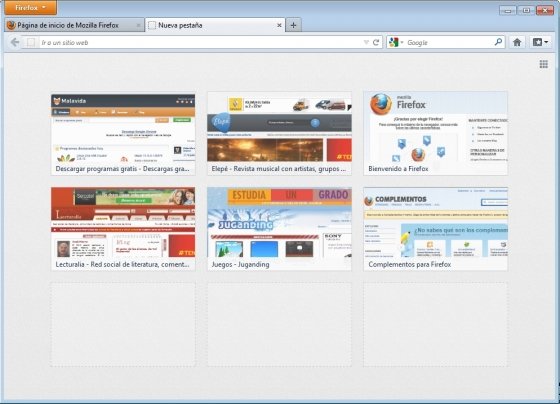Open the Google search engine selector
560x404 pixels.
tap(396, 43)
